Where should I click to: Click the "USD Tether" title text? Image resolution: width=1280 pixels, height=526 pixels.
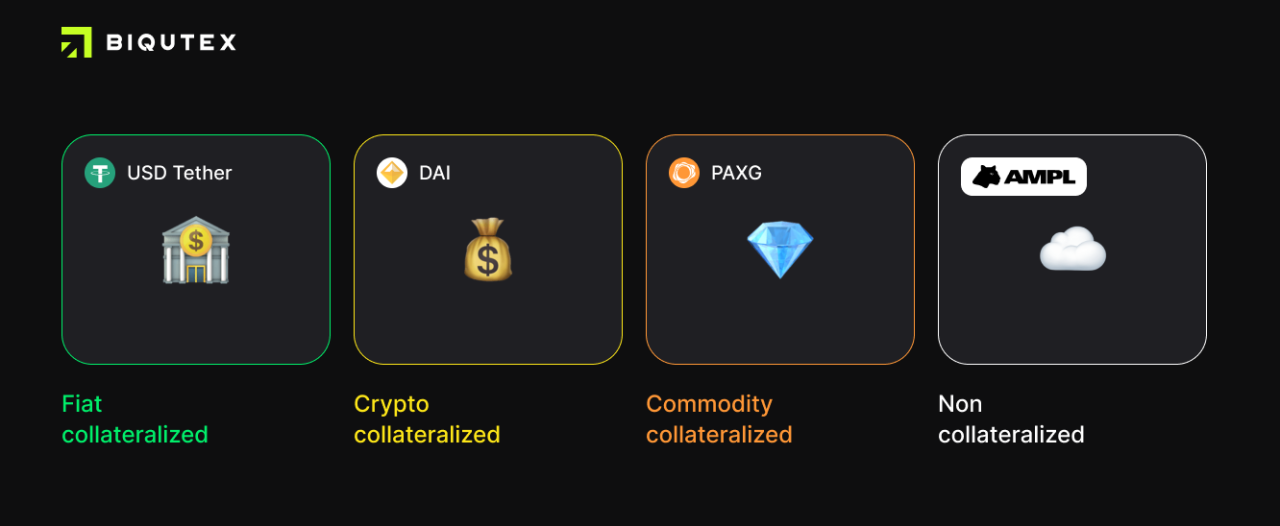click(x=179, y=173)
